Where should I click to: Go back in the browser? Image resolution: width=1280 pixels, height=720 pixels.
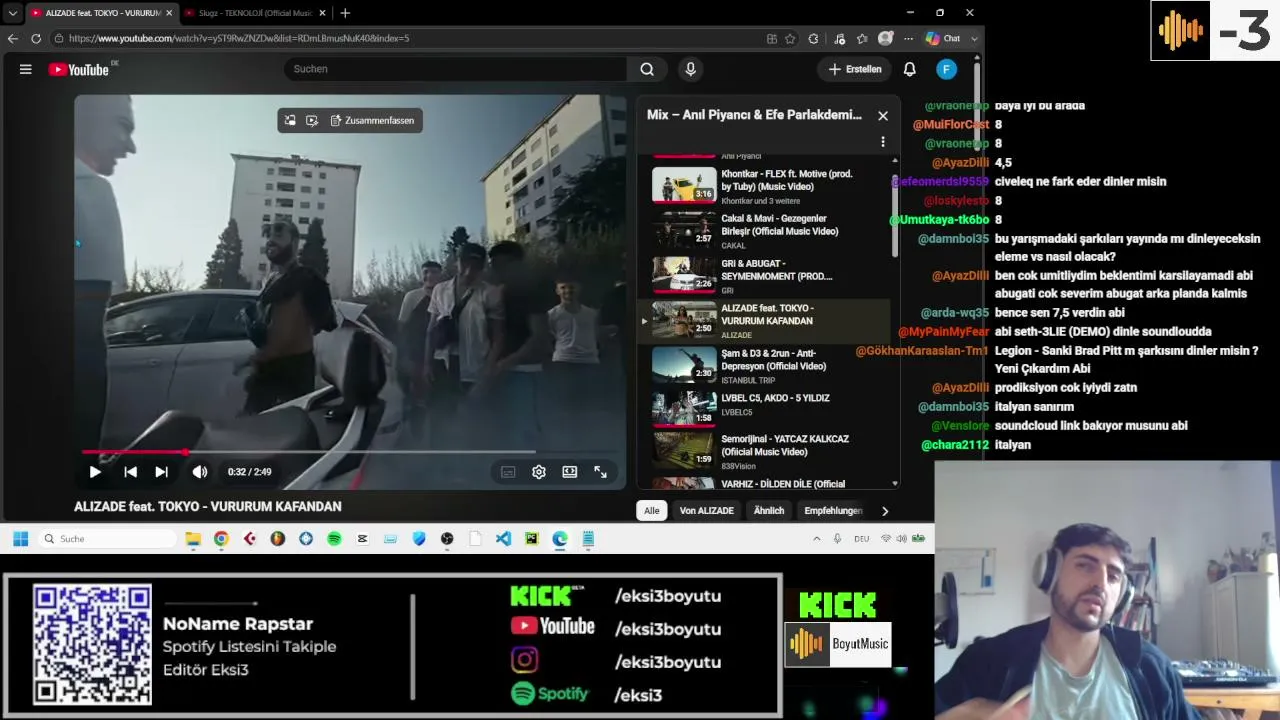point(13,38)
